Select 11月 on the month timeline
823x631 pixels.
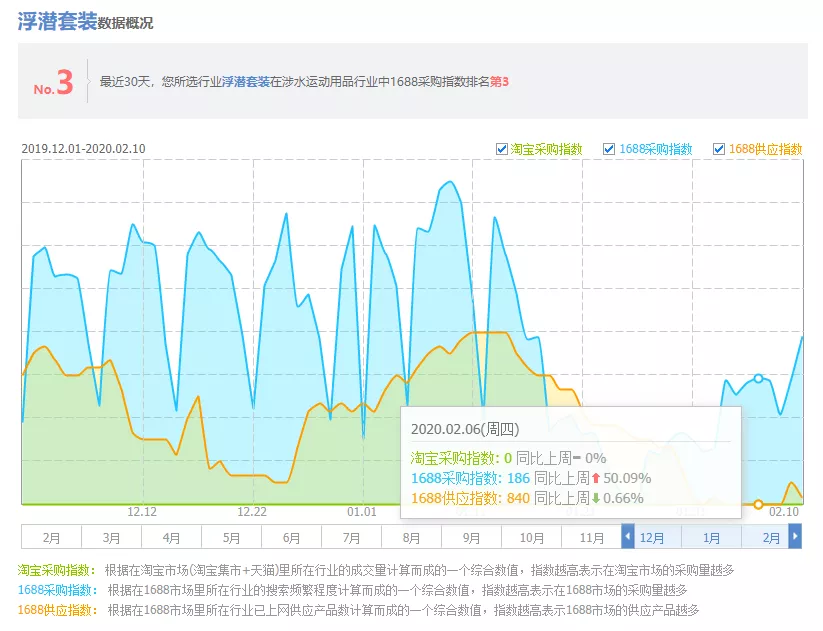(592, 538)
